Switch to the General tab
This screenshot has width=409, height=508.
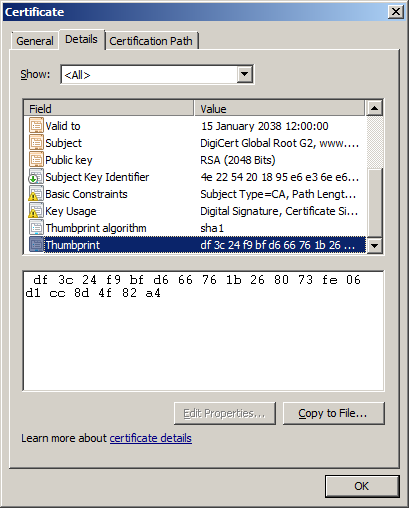[x=35, y=41]
